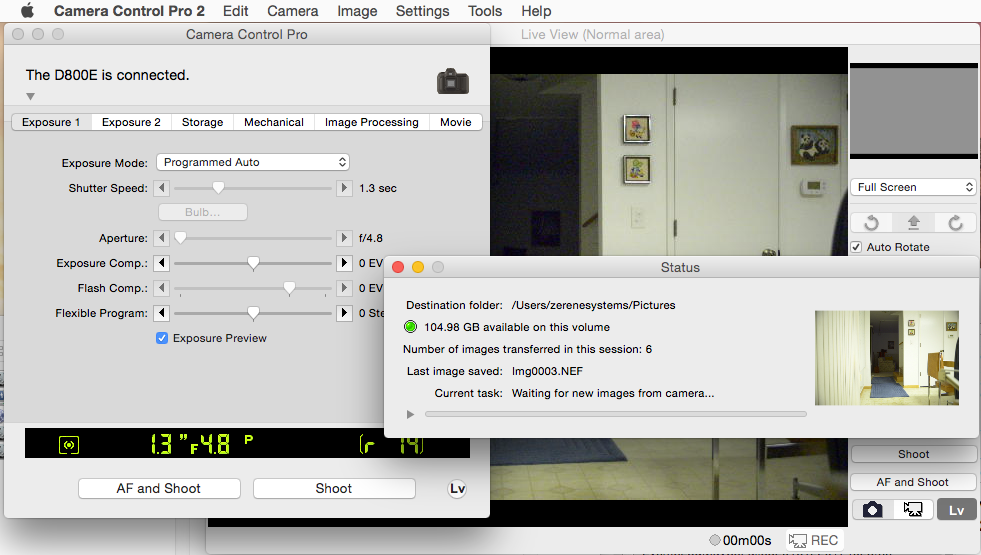The width and height of the screenshot is (981, 555).
Task: Click the REC record button
Action: (813, 541)
